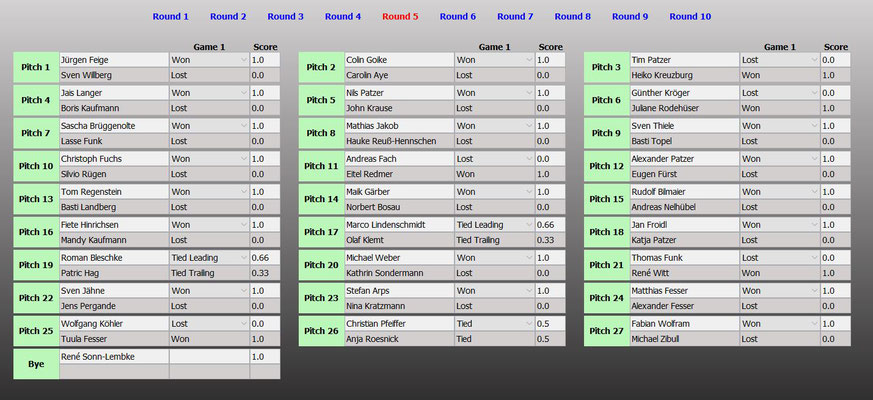
Task: Click player name Andreas Nelhübel
Action: [x=664, y=207]
